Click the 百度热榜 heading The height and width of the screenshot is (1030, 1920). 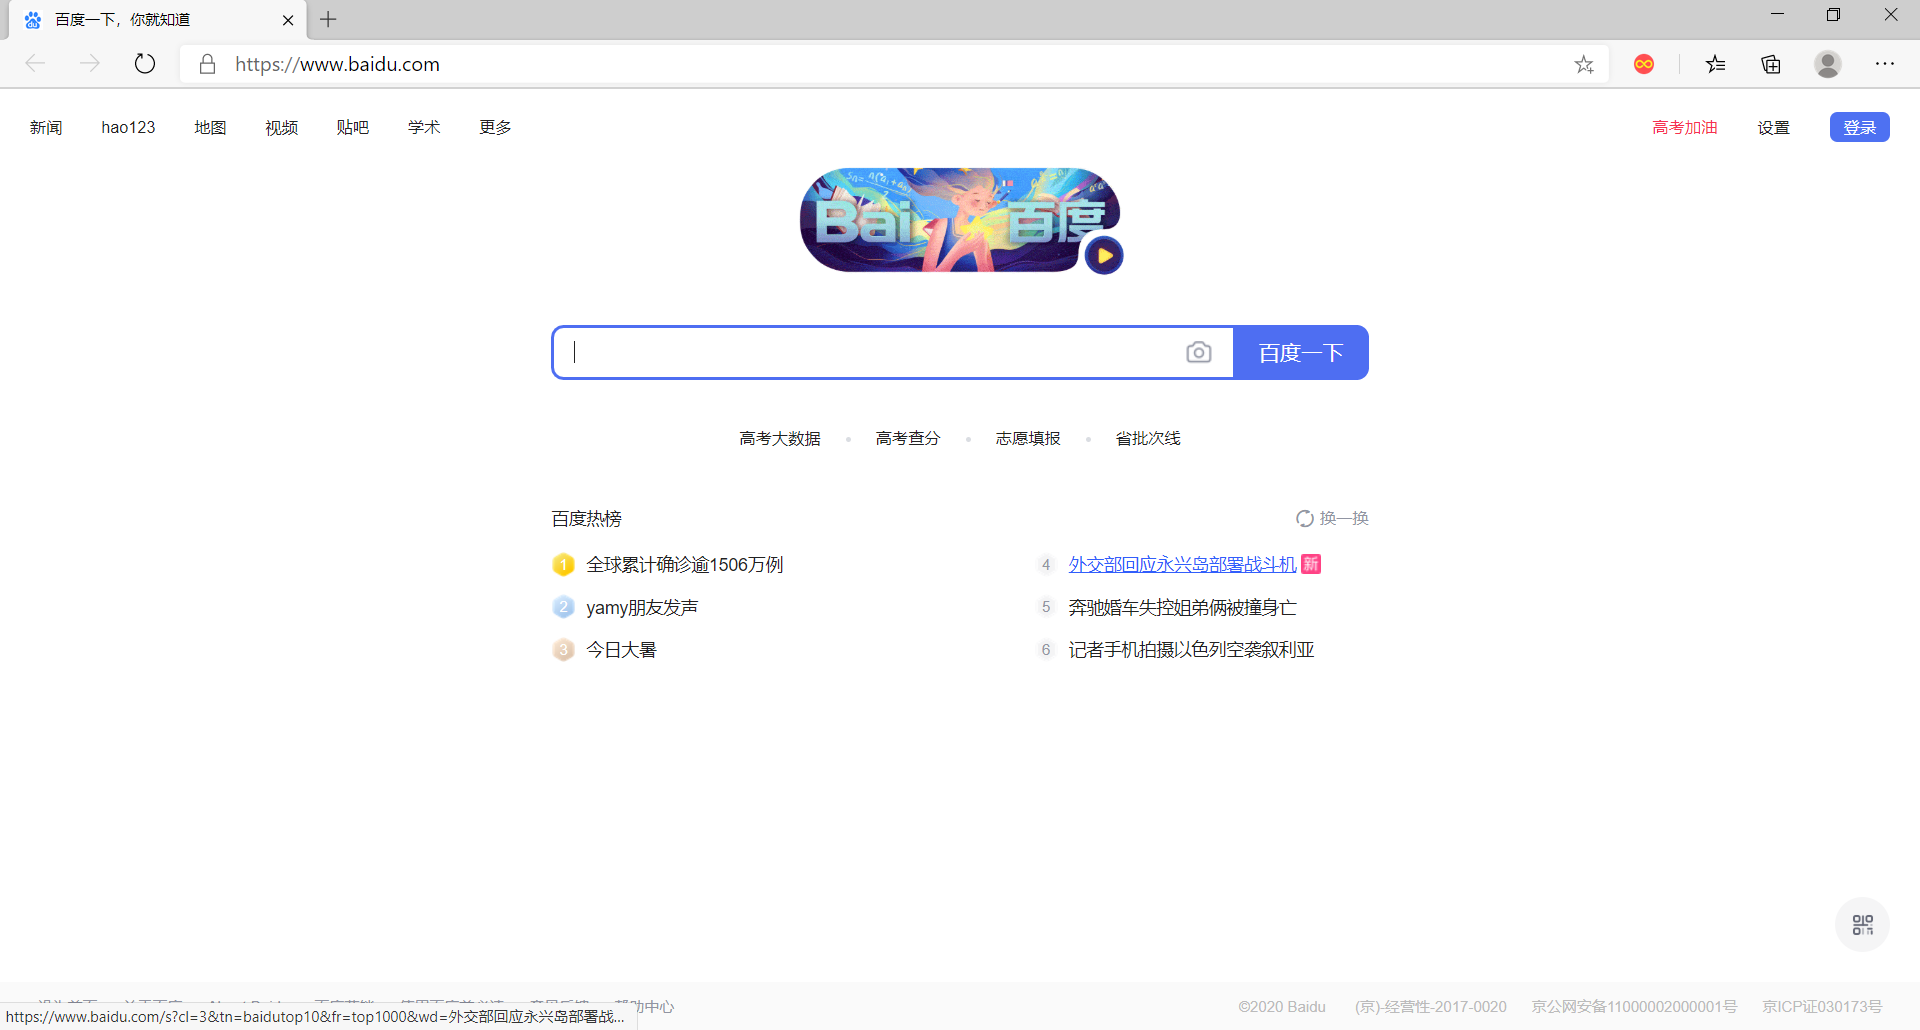pyautogui.click(x=587, y=518)
